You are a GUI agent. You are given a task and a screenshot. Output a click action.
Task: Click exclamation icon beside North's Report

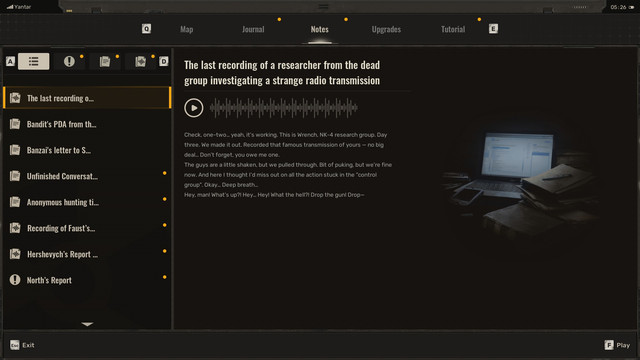click(x=15, y=280)
